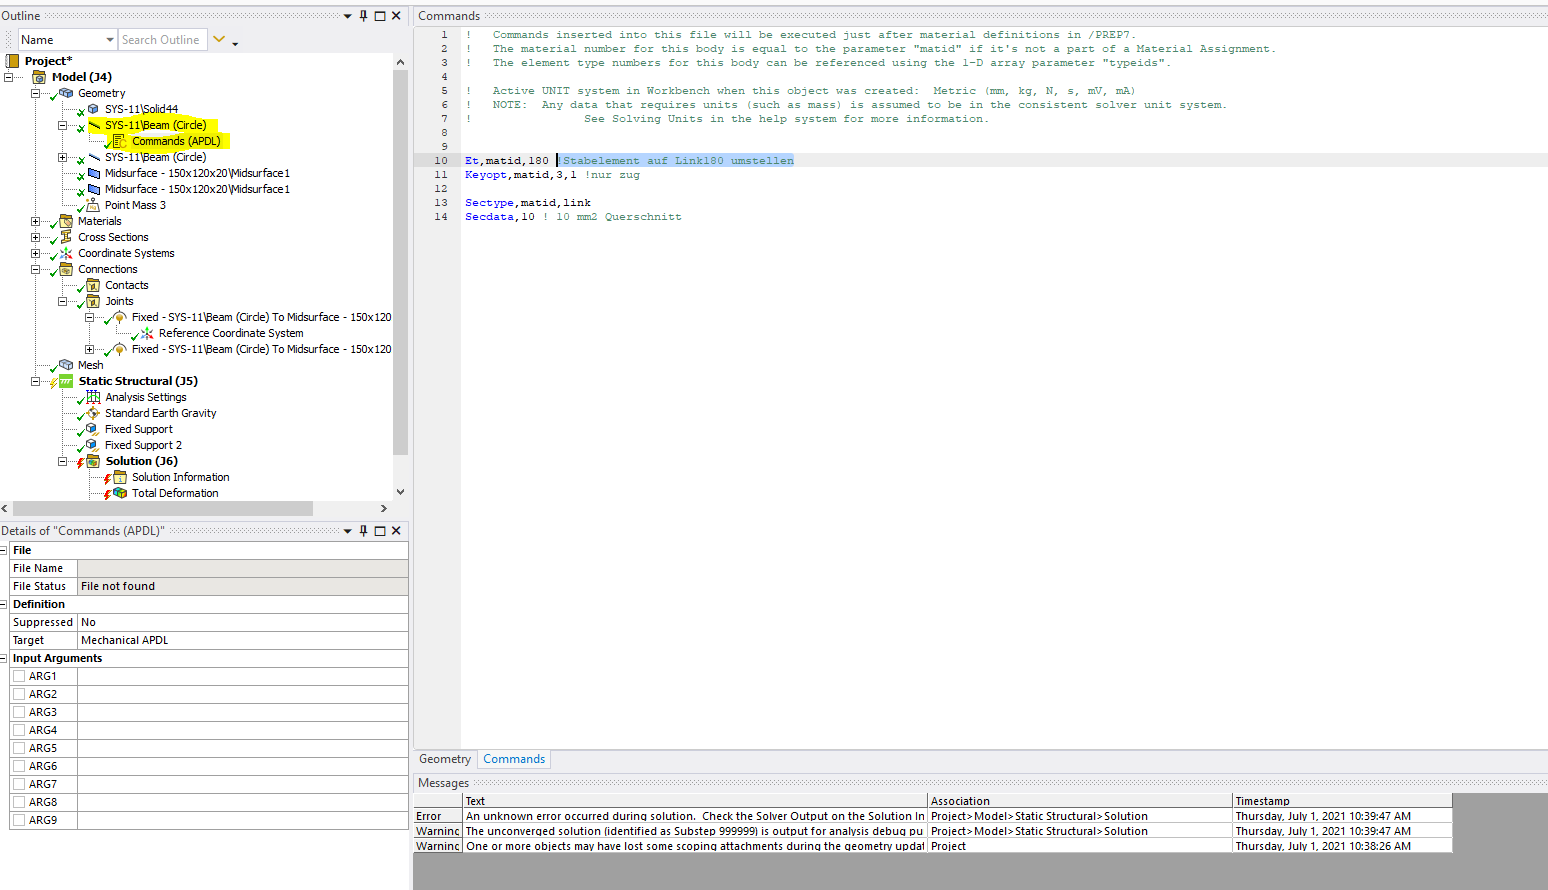Close the Details of Commands (APDL) panel
1548x890 pixels.
[x=396, y=531]
